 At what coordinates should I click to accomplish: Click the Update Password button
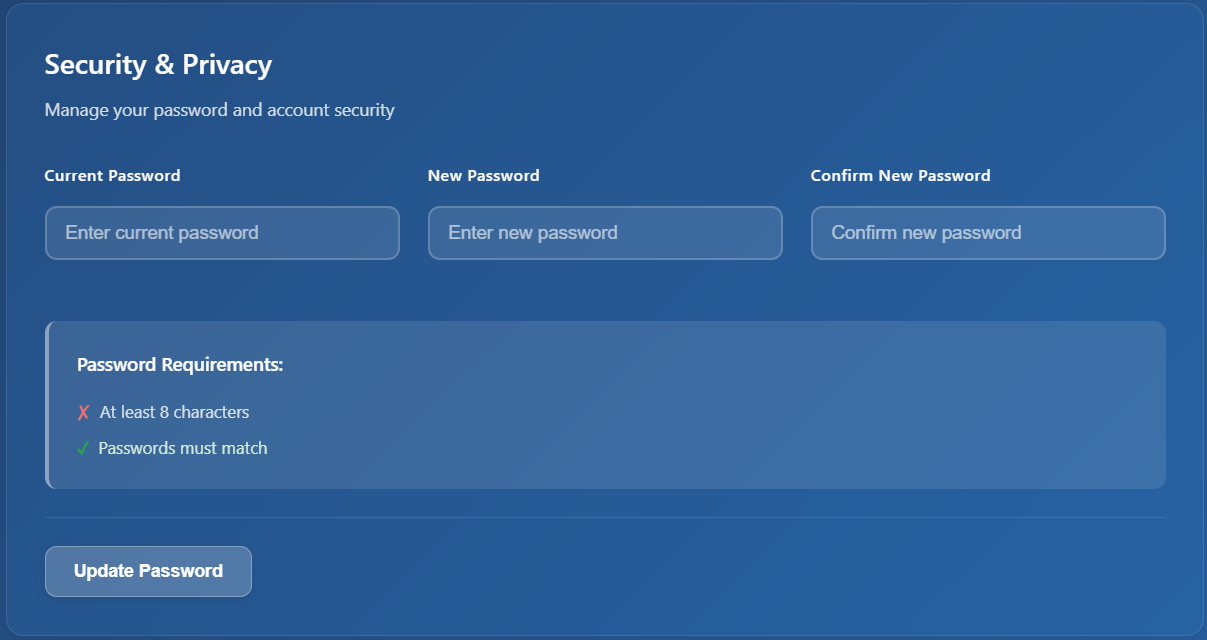pos(147,570)
